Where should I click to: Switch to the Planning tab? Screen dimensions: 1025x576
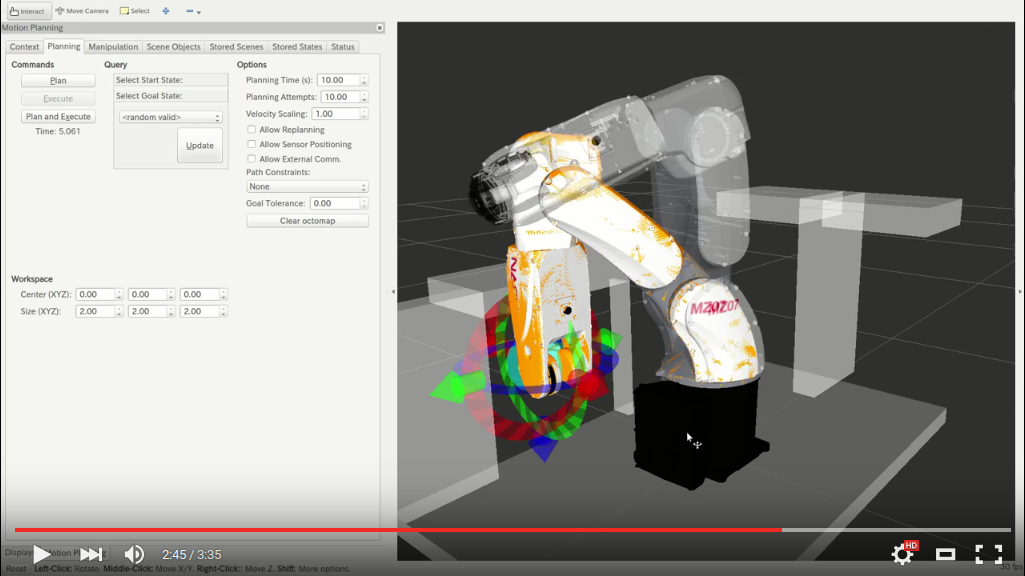click(x=63, y=46)
